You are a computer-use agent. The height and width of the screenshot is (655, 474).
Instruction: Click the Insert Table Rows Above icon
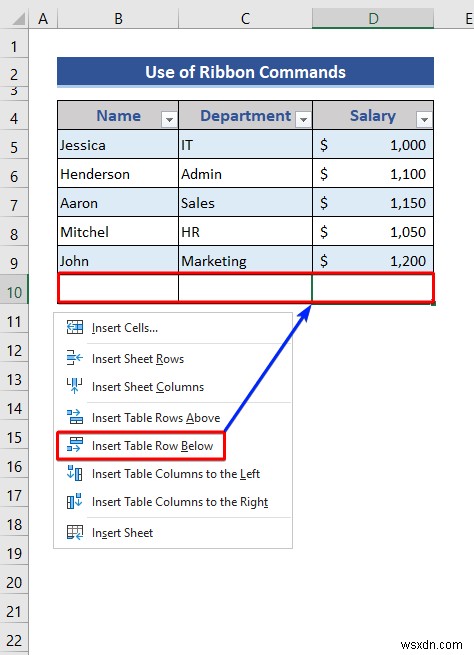pos(75,417)
